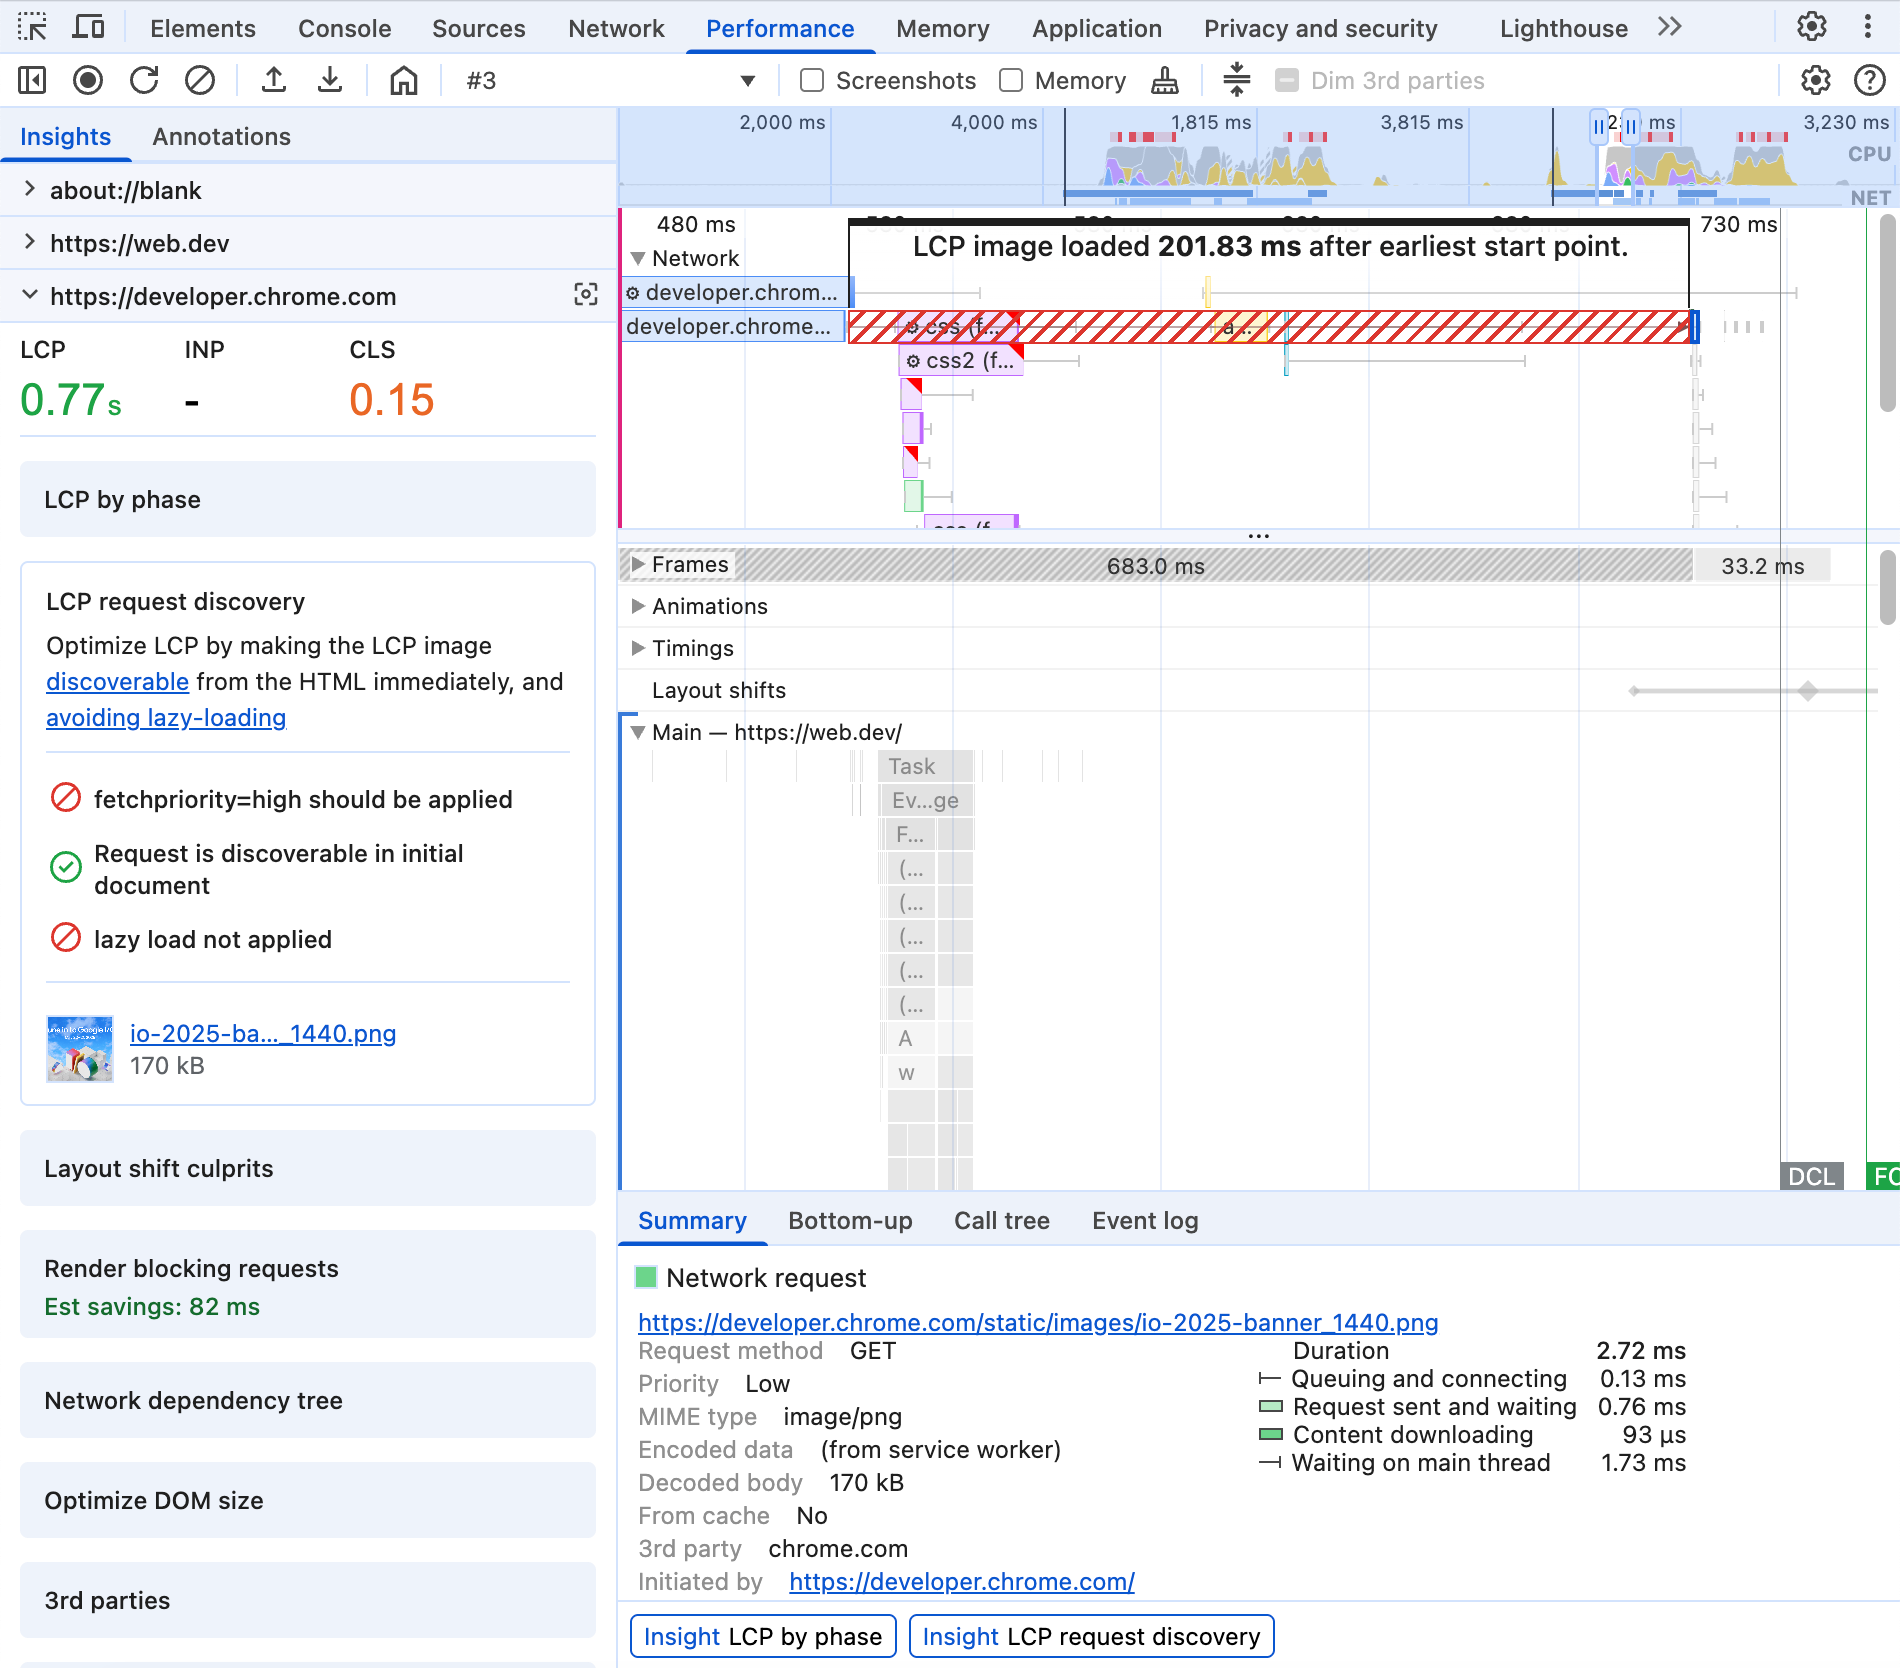The image size is (1900, 1668).
Task: Run garbage collection with the broom icon
Action: pyautogui.click(x=1164, y=81)
